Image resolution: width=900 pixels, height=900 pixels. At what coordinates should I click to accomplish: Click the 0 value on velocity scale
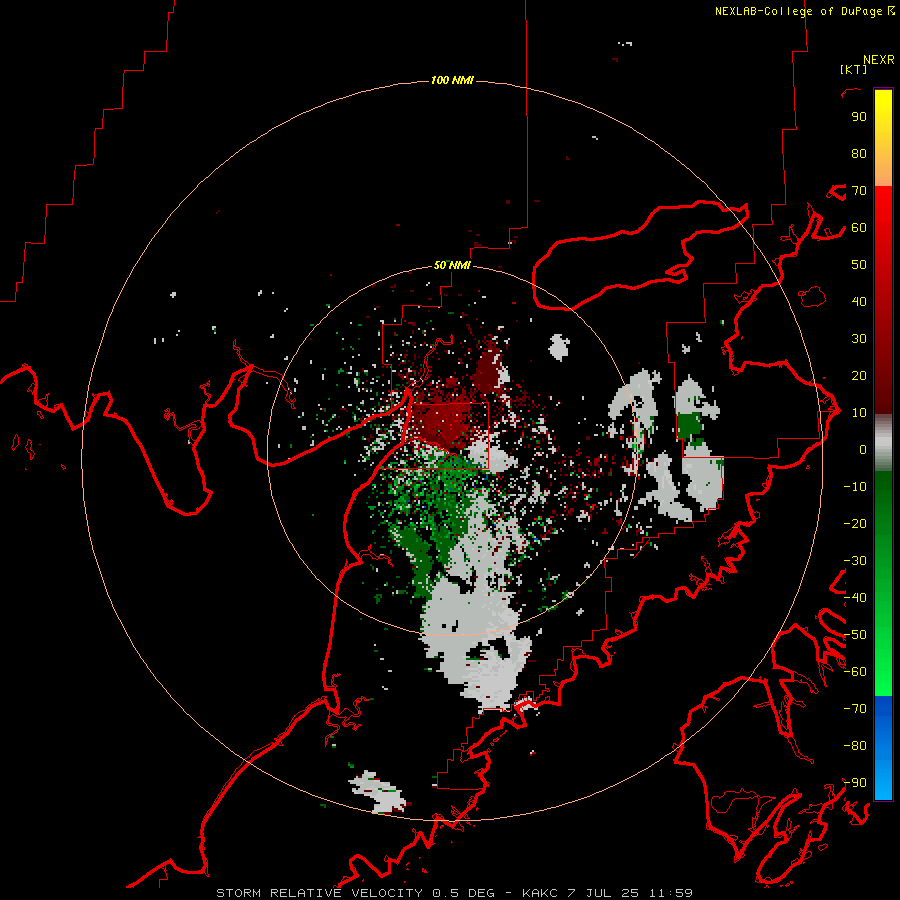tap(863, 450)
